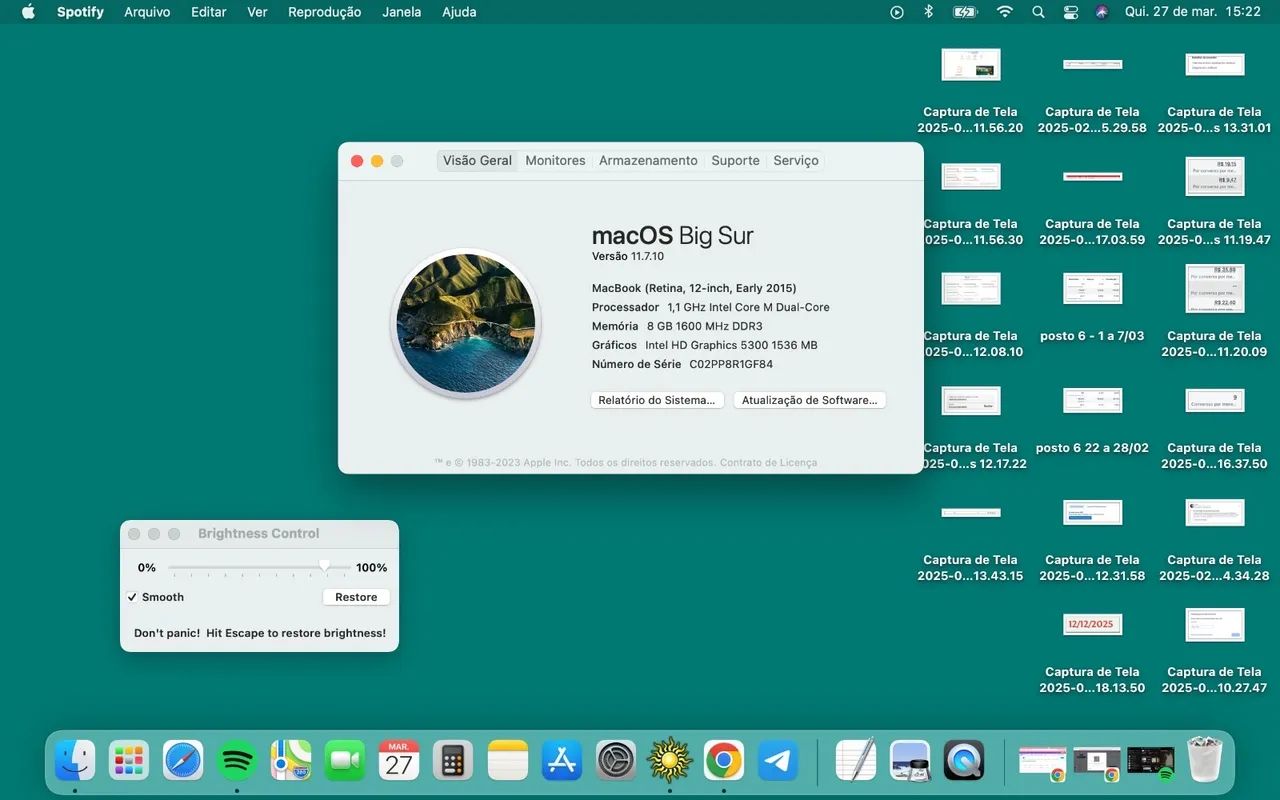Click the brightness slider handle
1280x800 pixels.
pos(324,566)
